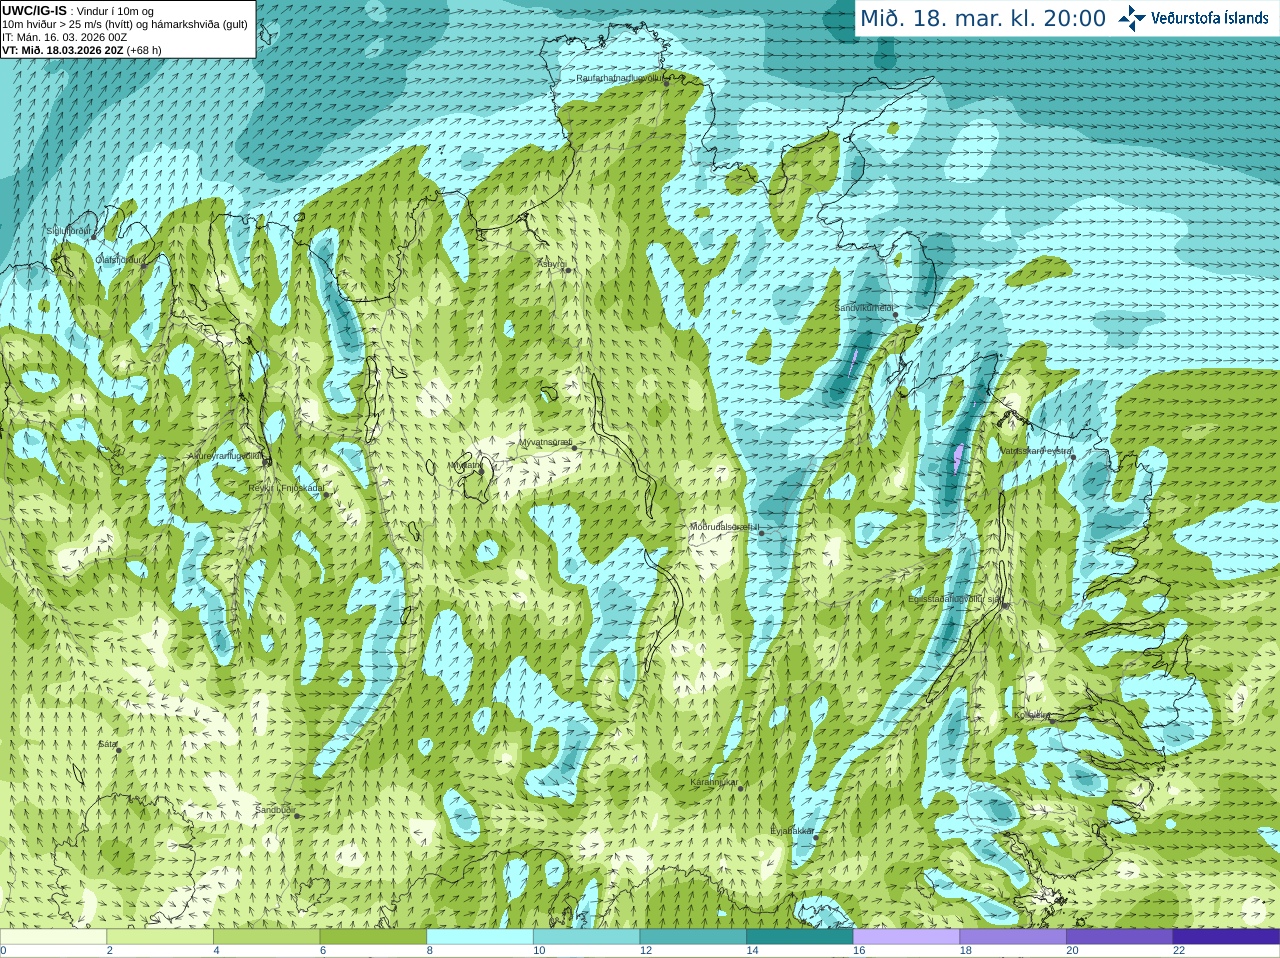The width and height of the screenshot is (1280, 958).
Task: Click the 20–22 m/s violet legend swatch
Action: (1120, 937)
